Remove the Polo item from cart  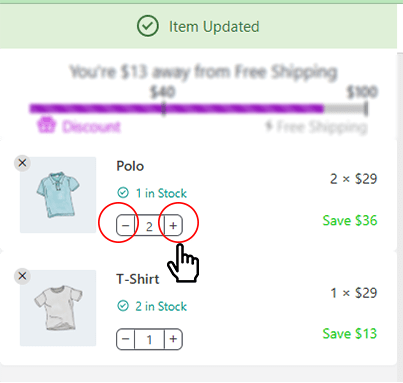22,163
